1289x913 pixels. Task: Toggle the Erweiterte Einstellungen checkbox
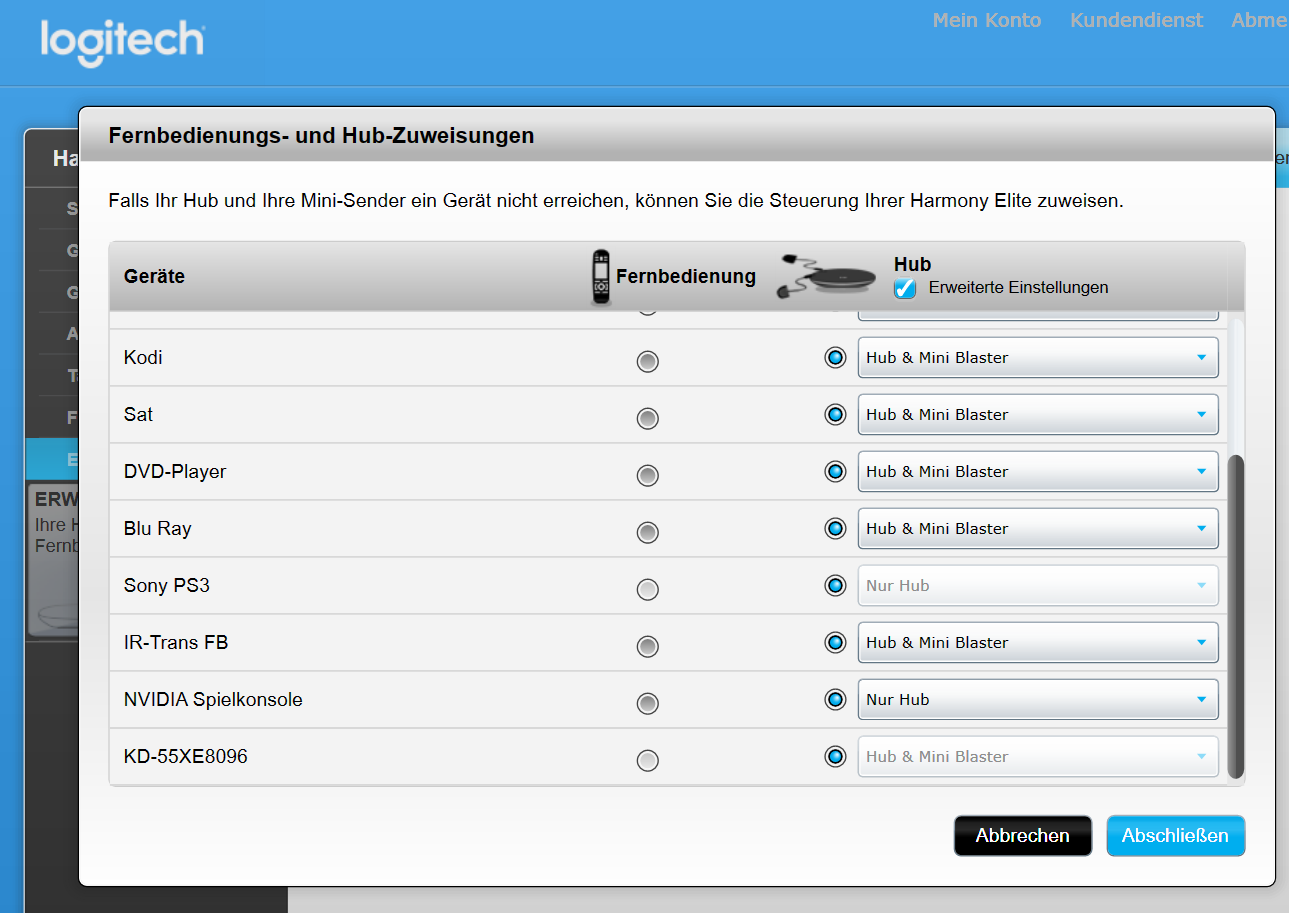[905, 288]
